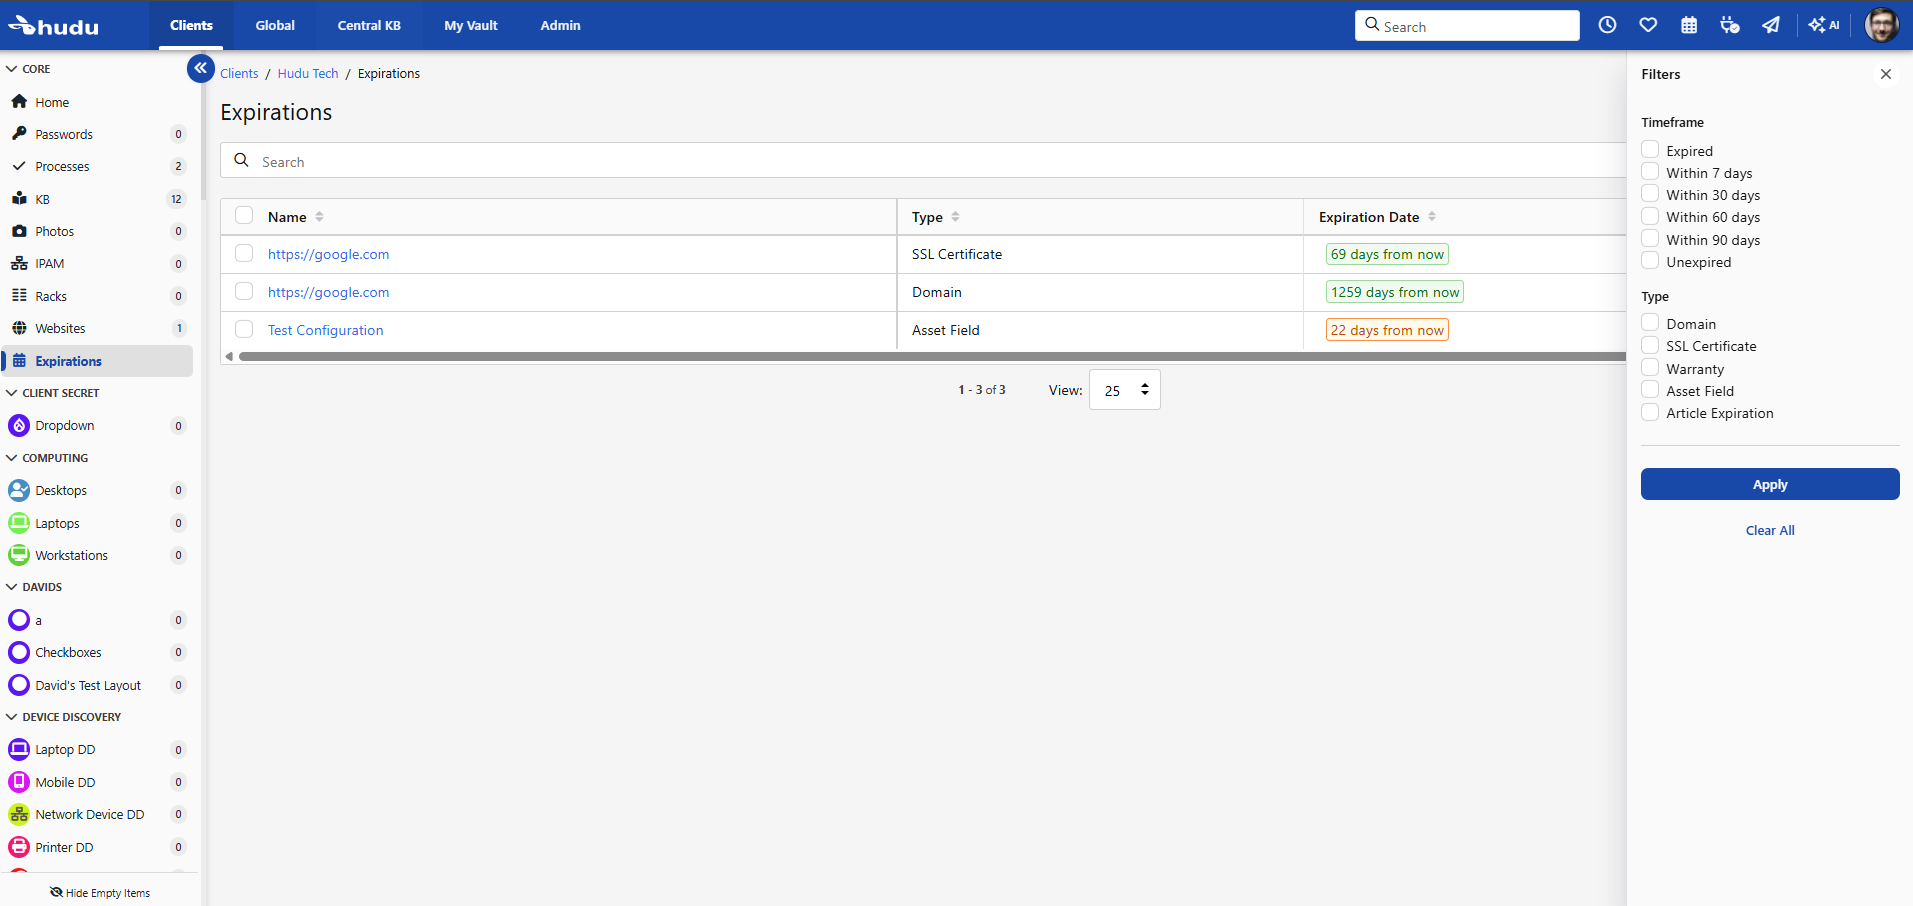Enable the SSL Certificate type filter
This screenshot has height=906, width=1913.
pyautogui.click(x=1650, y=345)
